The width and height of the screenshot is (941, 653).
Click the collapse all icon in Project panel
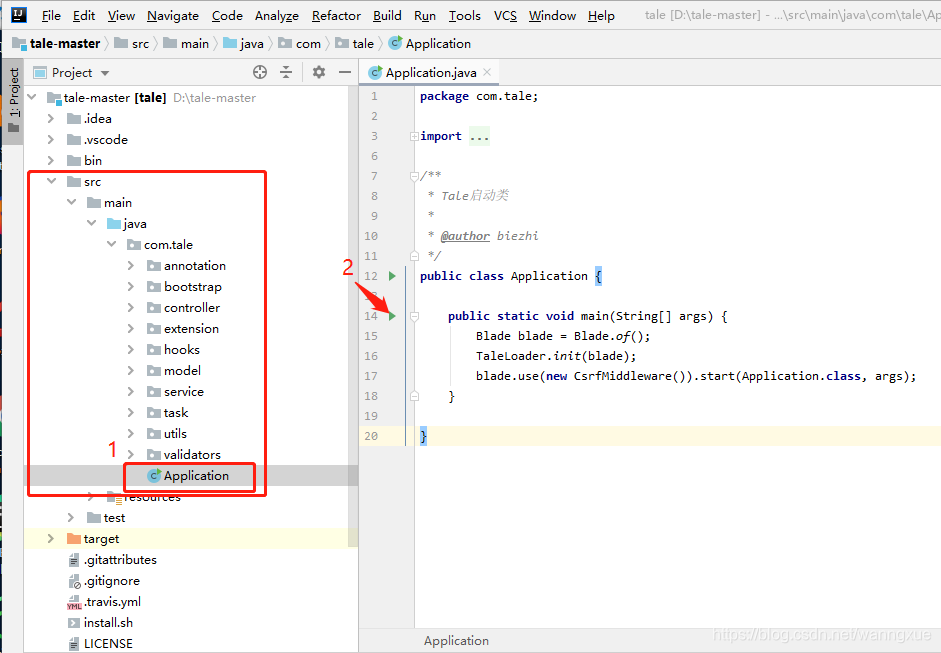coord(286,73)
